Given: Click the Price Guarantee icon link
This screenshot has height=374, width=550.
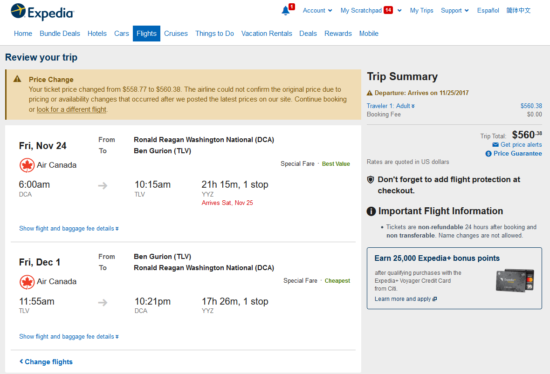Looking at the screenshot, I should [488, 154].
